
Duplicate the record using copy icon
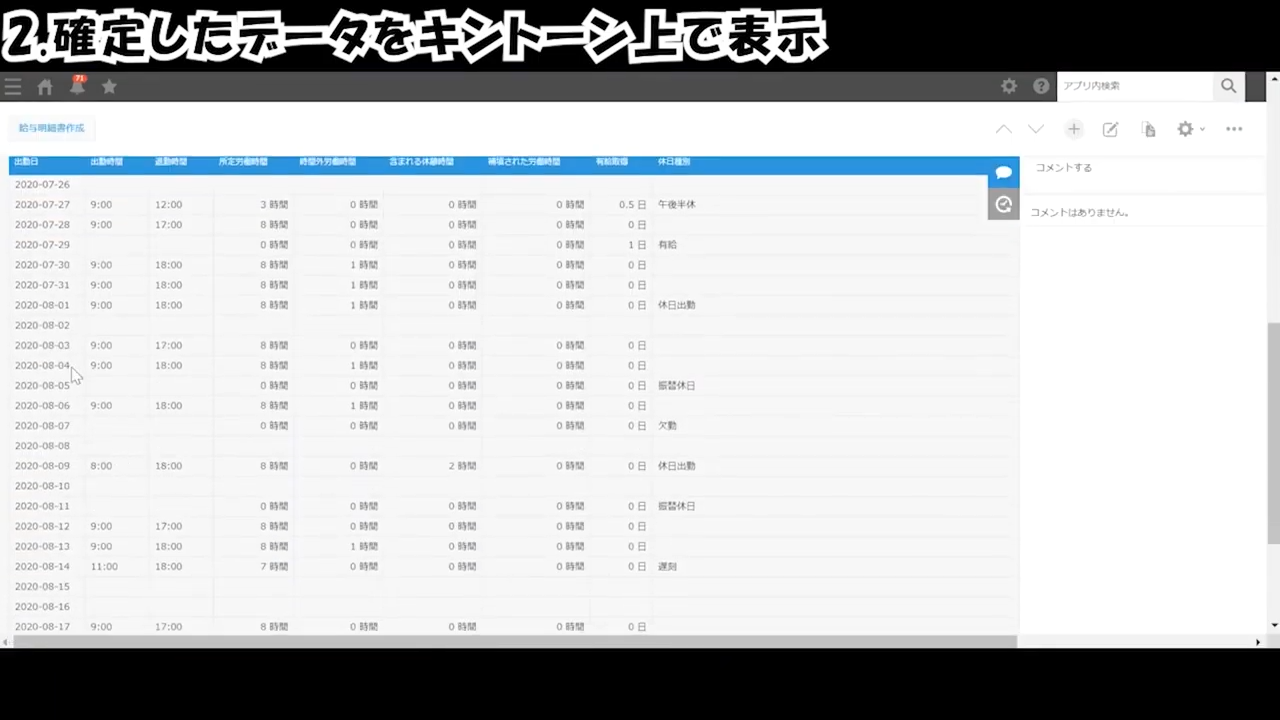(x=1148, y=129)
